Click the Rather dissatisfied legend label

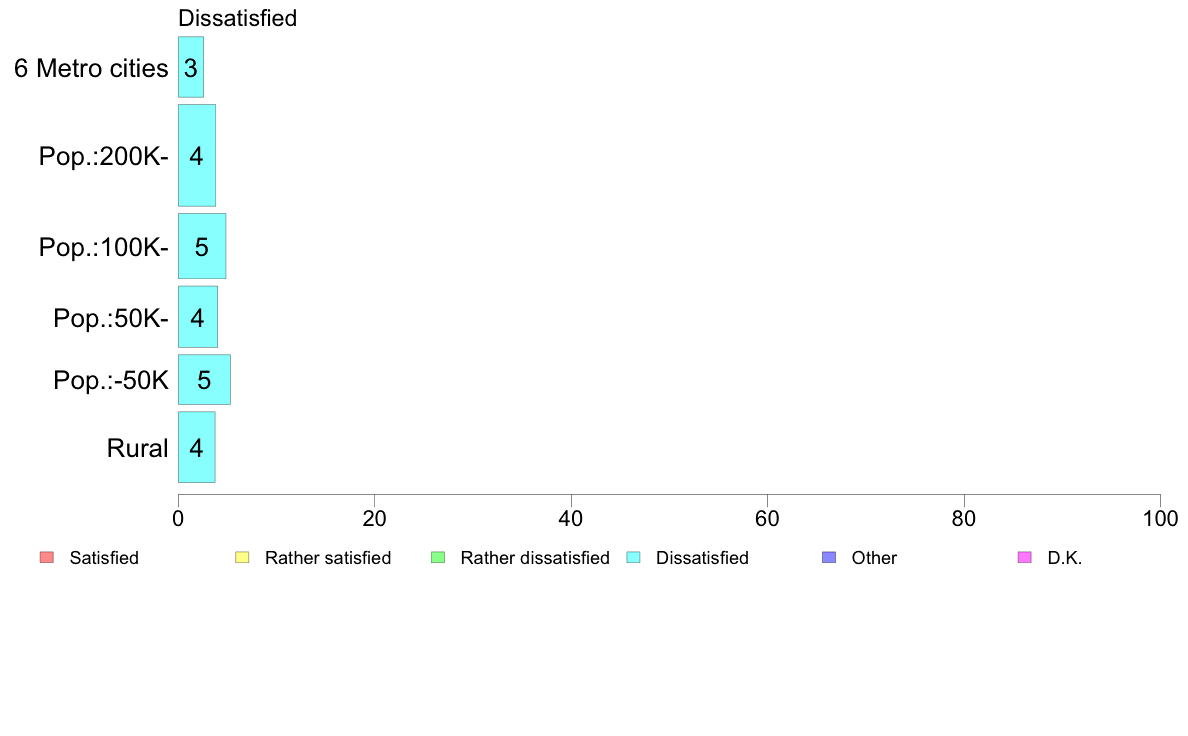pyautogui.click(x=535, y=558)
